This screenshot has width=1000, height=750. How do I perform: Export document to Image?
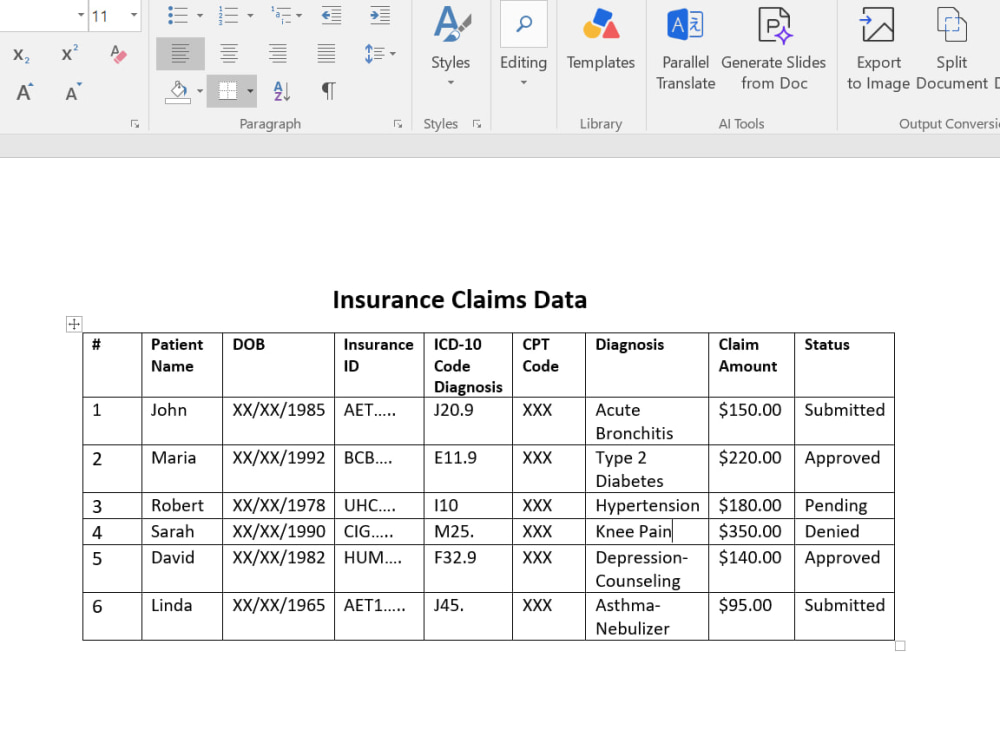(878, 48)
